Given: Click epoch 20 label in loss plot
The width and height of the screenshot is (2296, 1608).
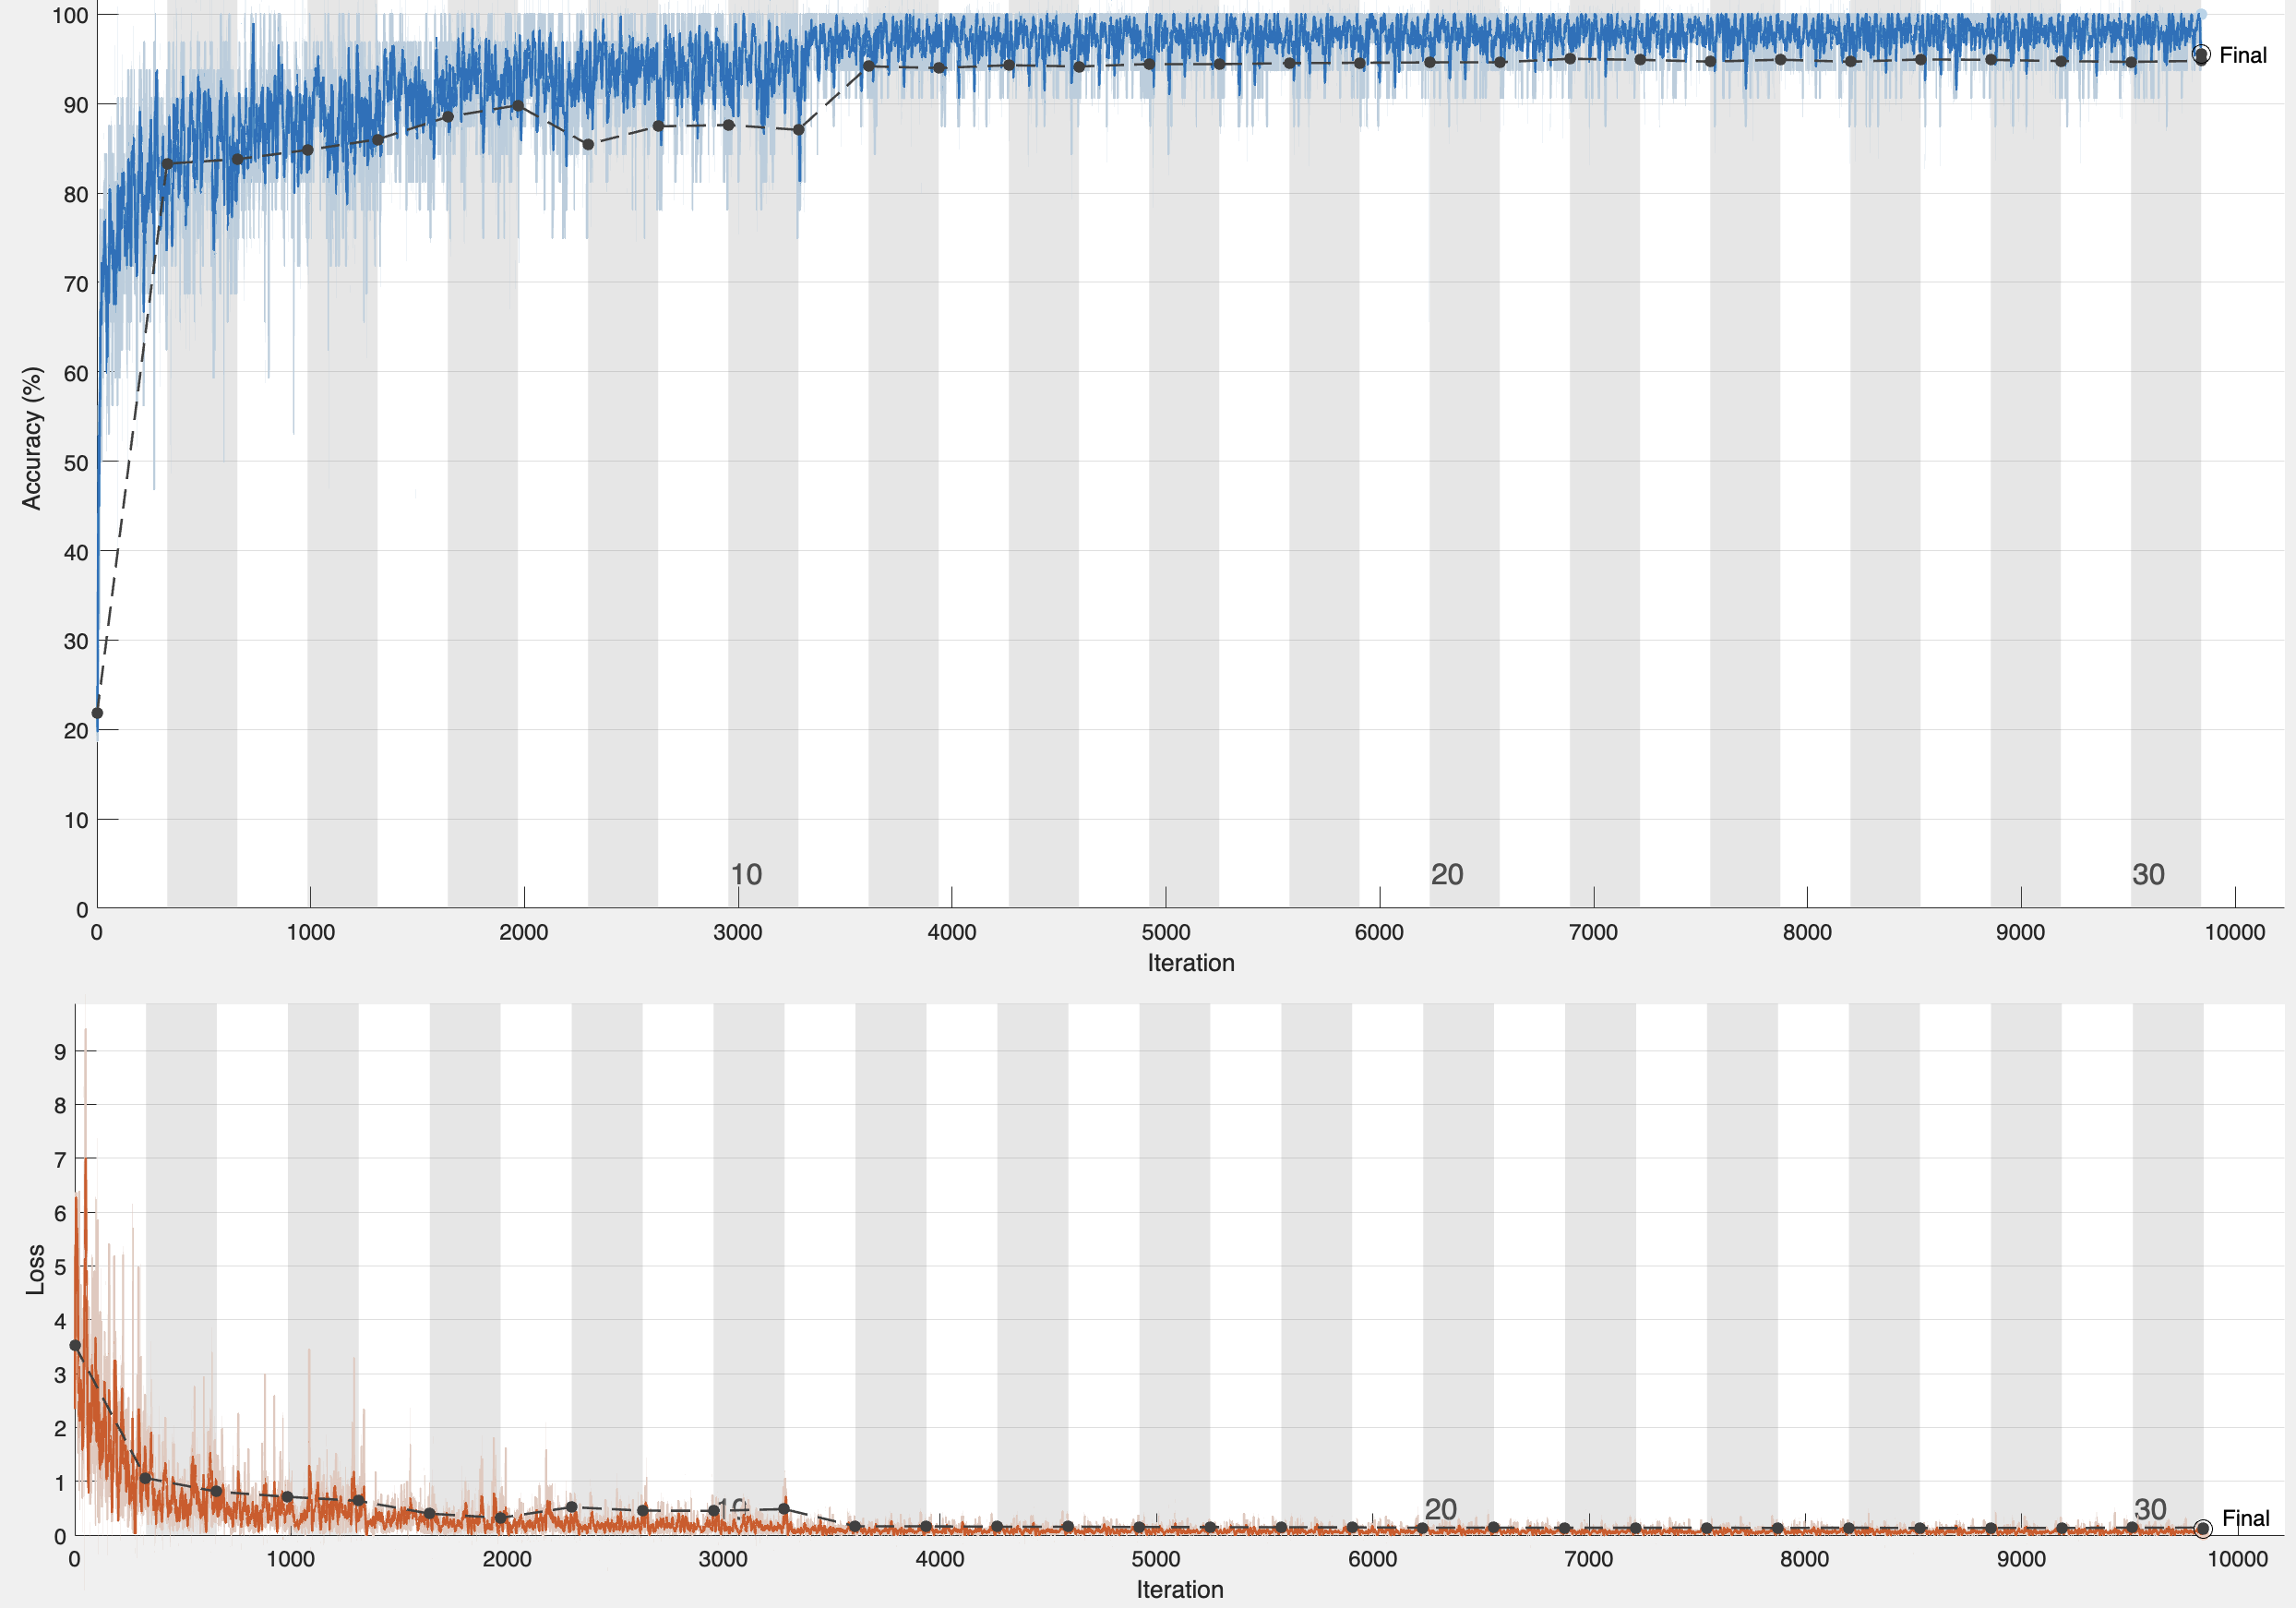Looking at the screenshot, I should [1440, 1508].
